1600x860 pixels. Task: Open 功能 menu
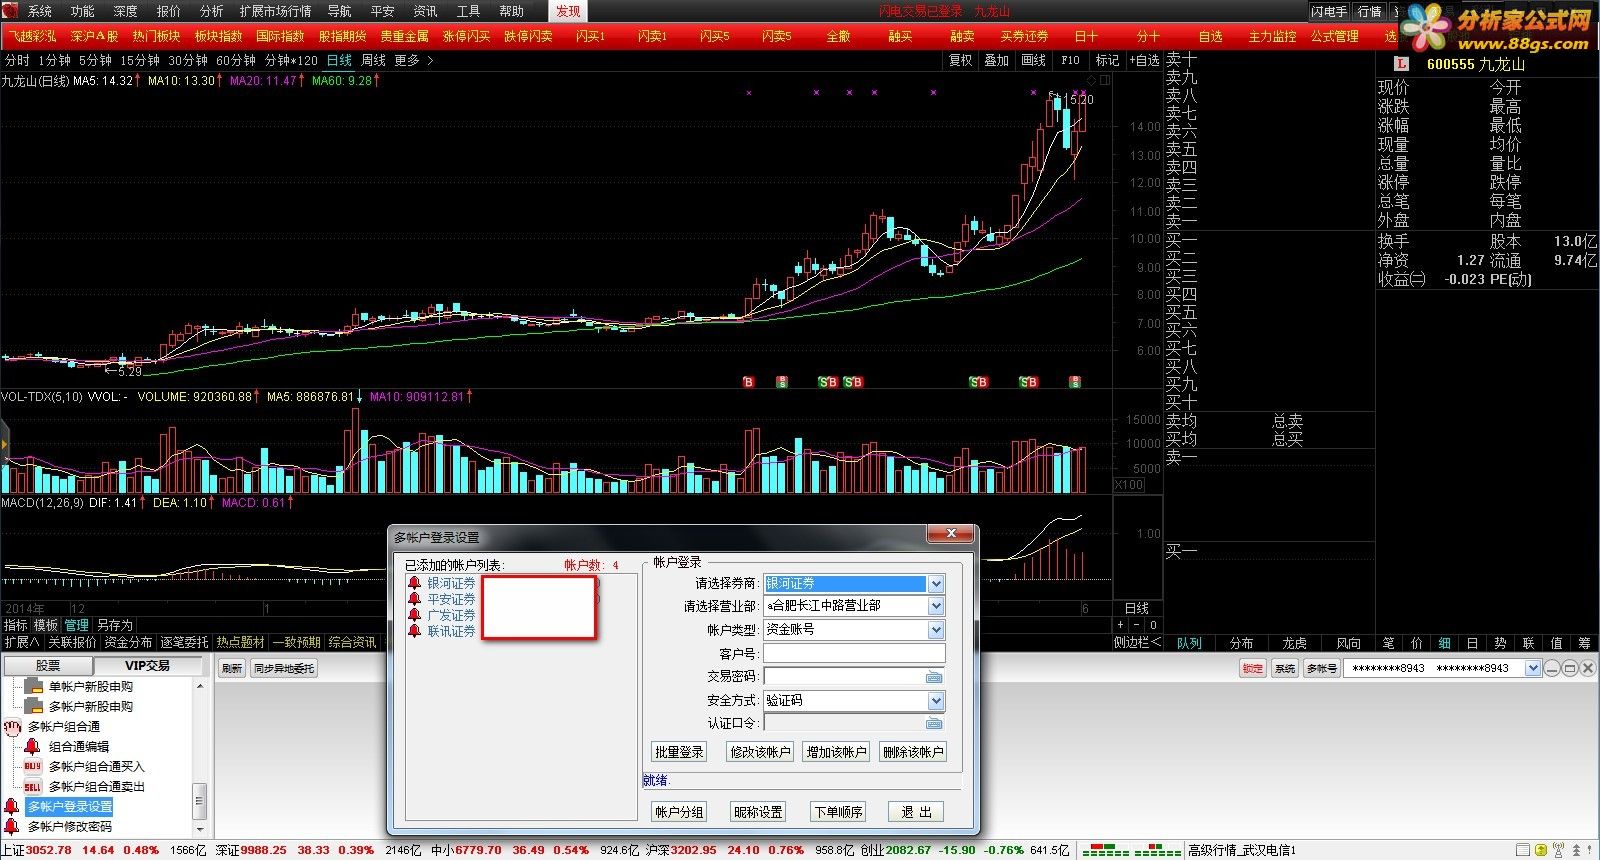coord(82,11)
